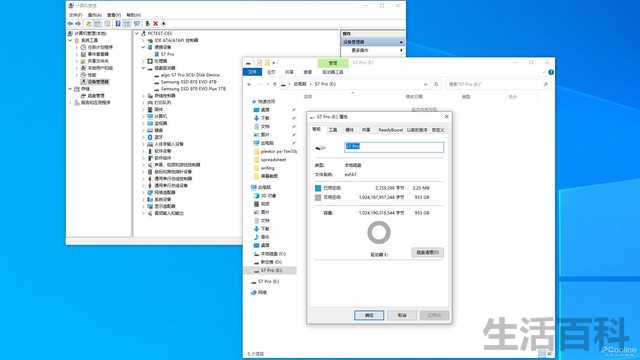The height and width of the screenshot is (360, 640).
Task: Expand the 网络适配器 device category
Action: coord(144,192)
